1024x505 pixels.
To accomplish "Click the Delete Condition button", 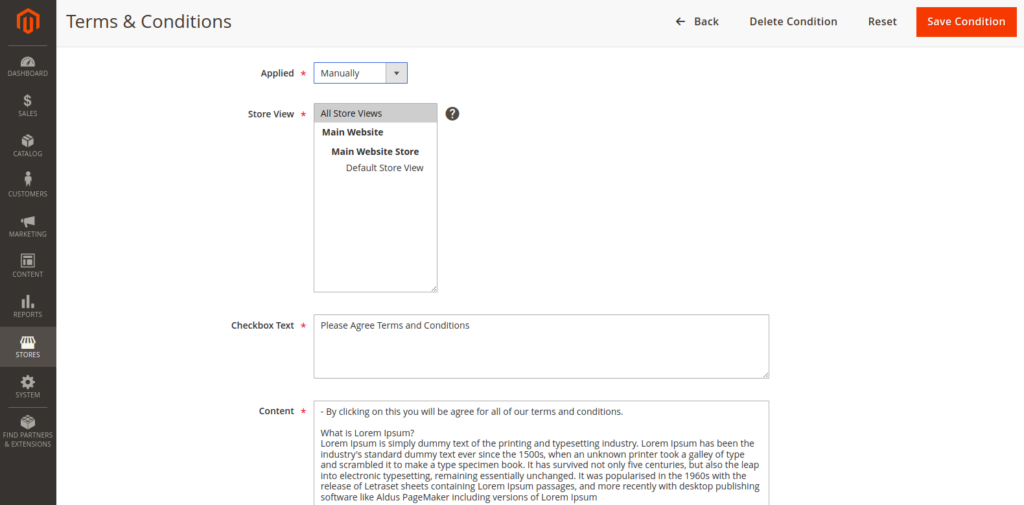I will [793, 22].
